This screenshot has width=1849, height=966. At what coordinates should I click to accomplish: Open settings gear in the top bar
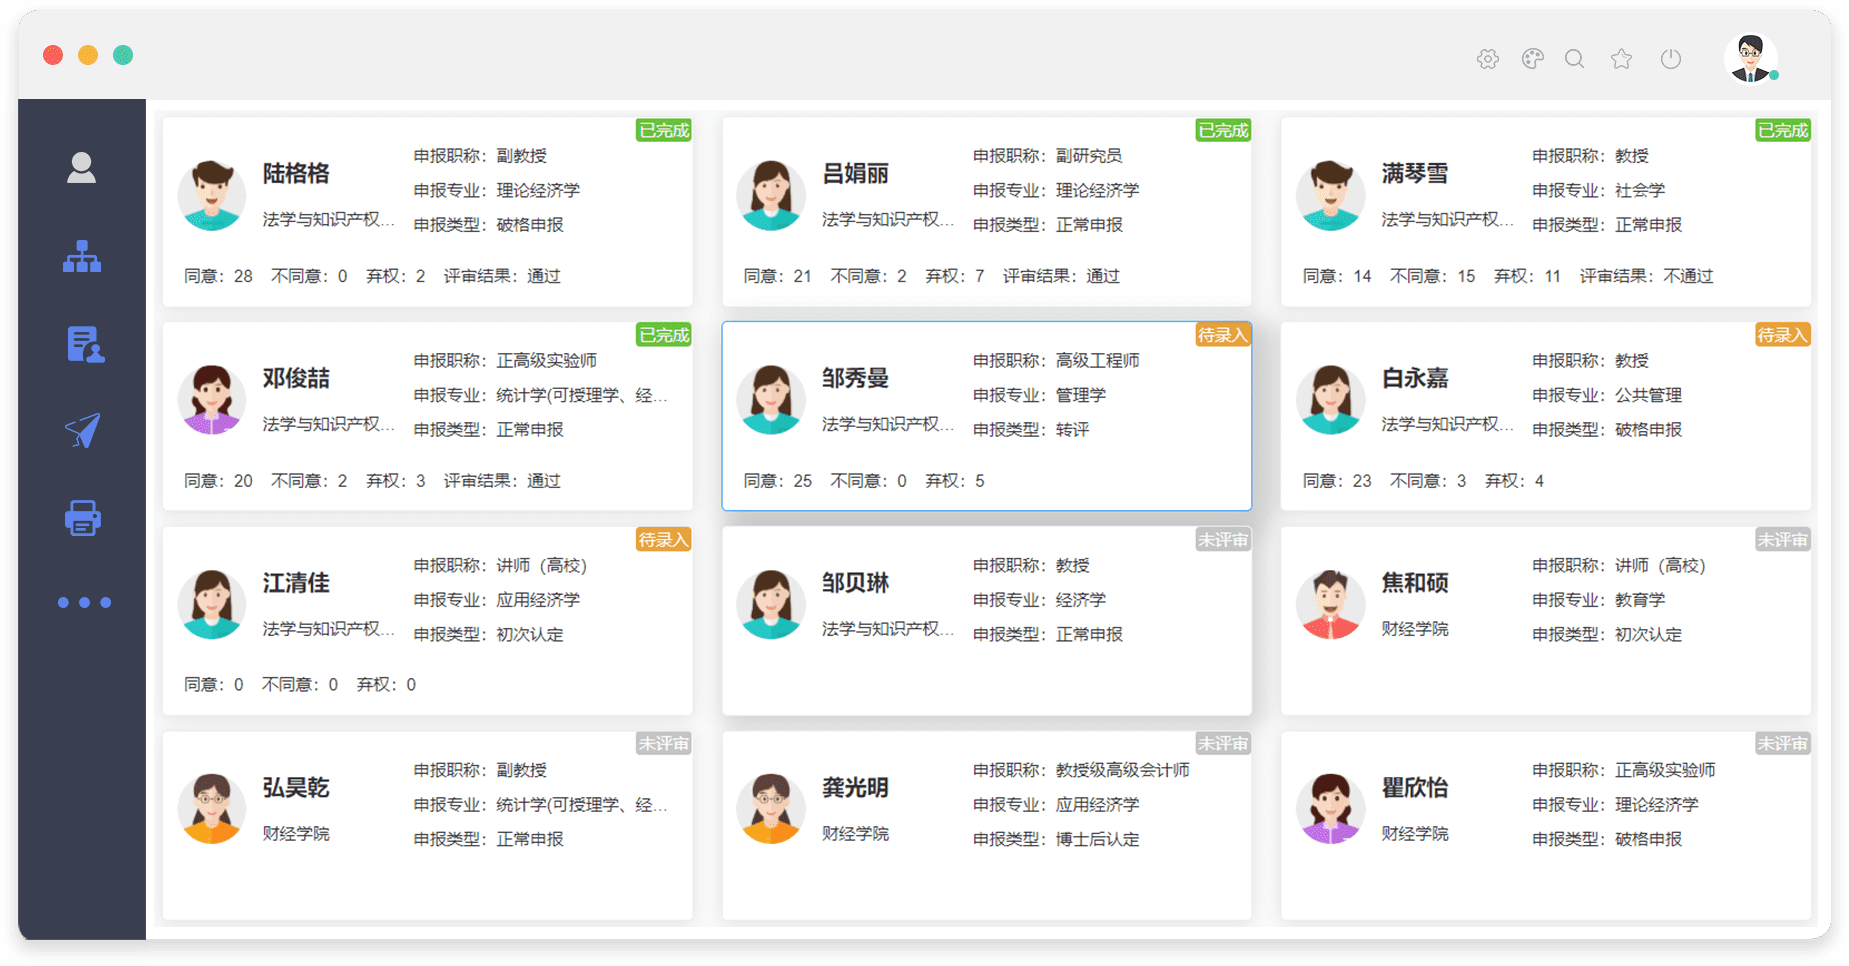point(1488,59)
